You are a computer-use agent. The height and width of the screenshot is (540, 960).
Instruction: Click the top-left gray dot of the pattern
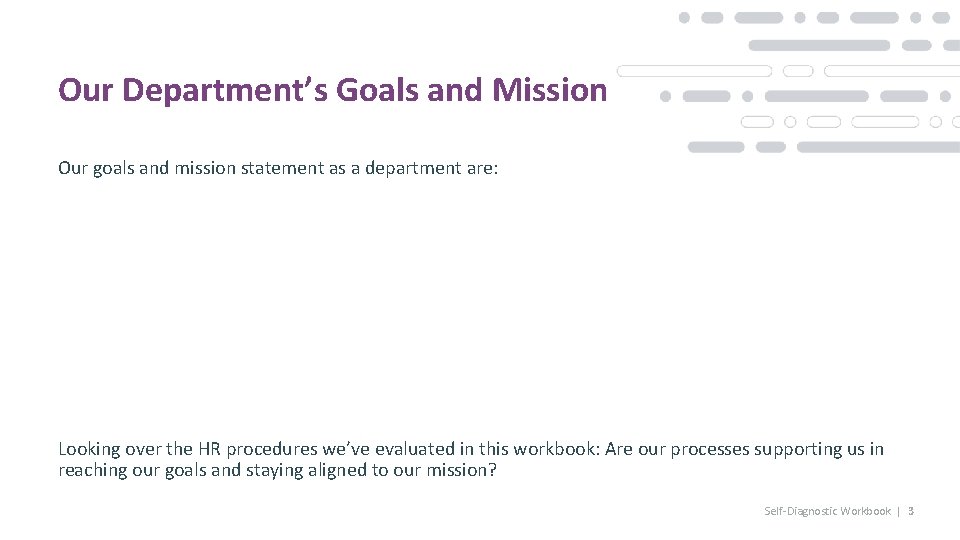[684, 18]
